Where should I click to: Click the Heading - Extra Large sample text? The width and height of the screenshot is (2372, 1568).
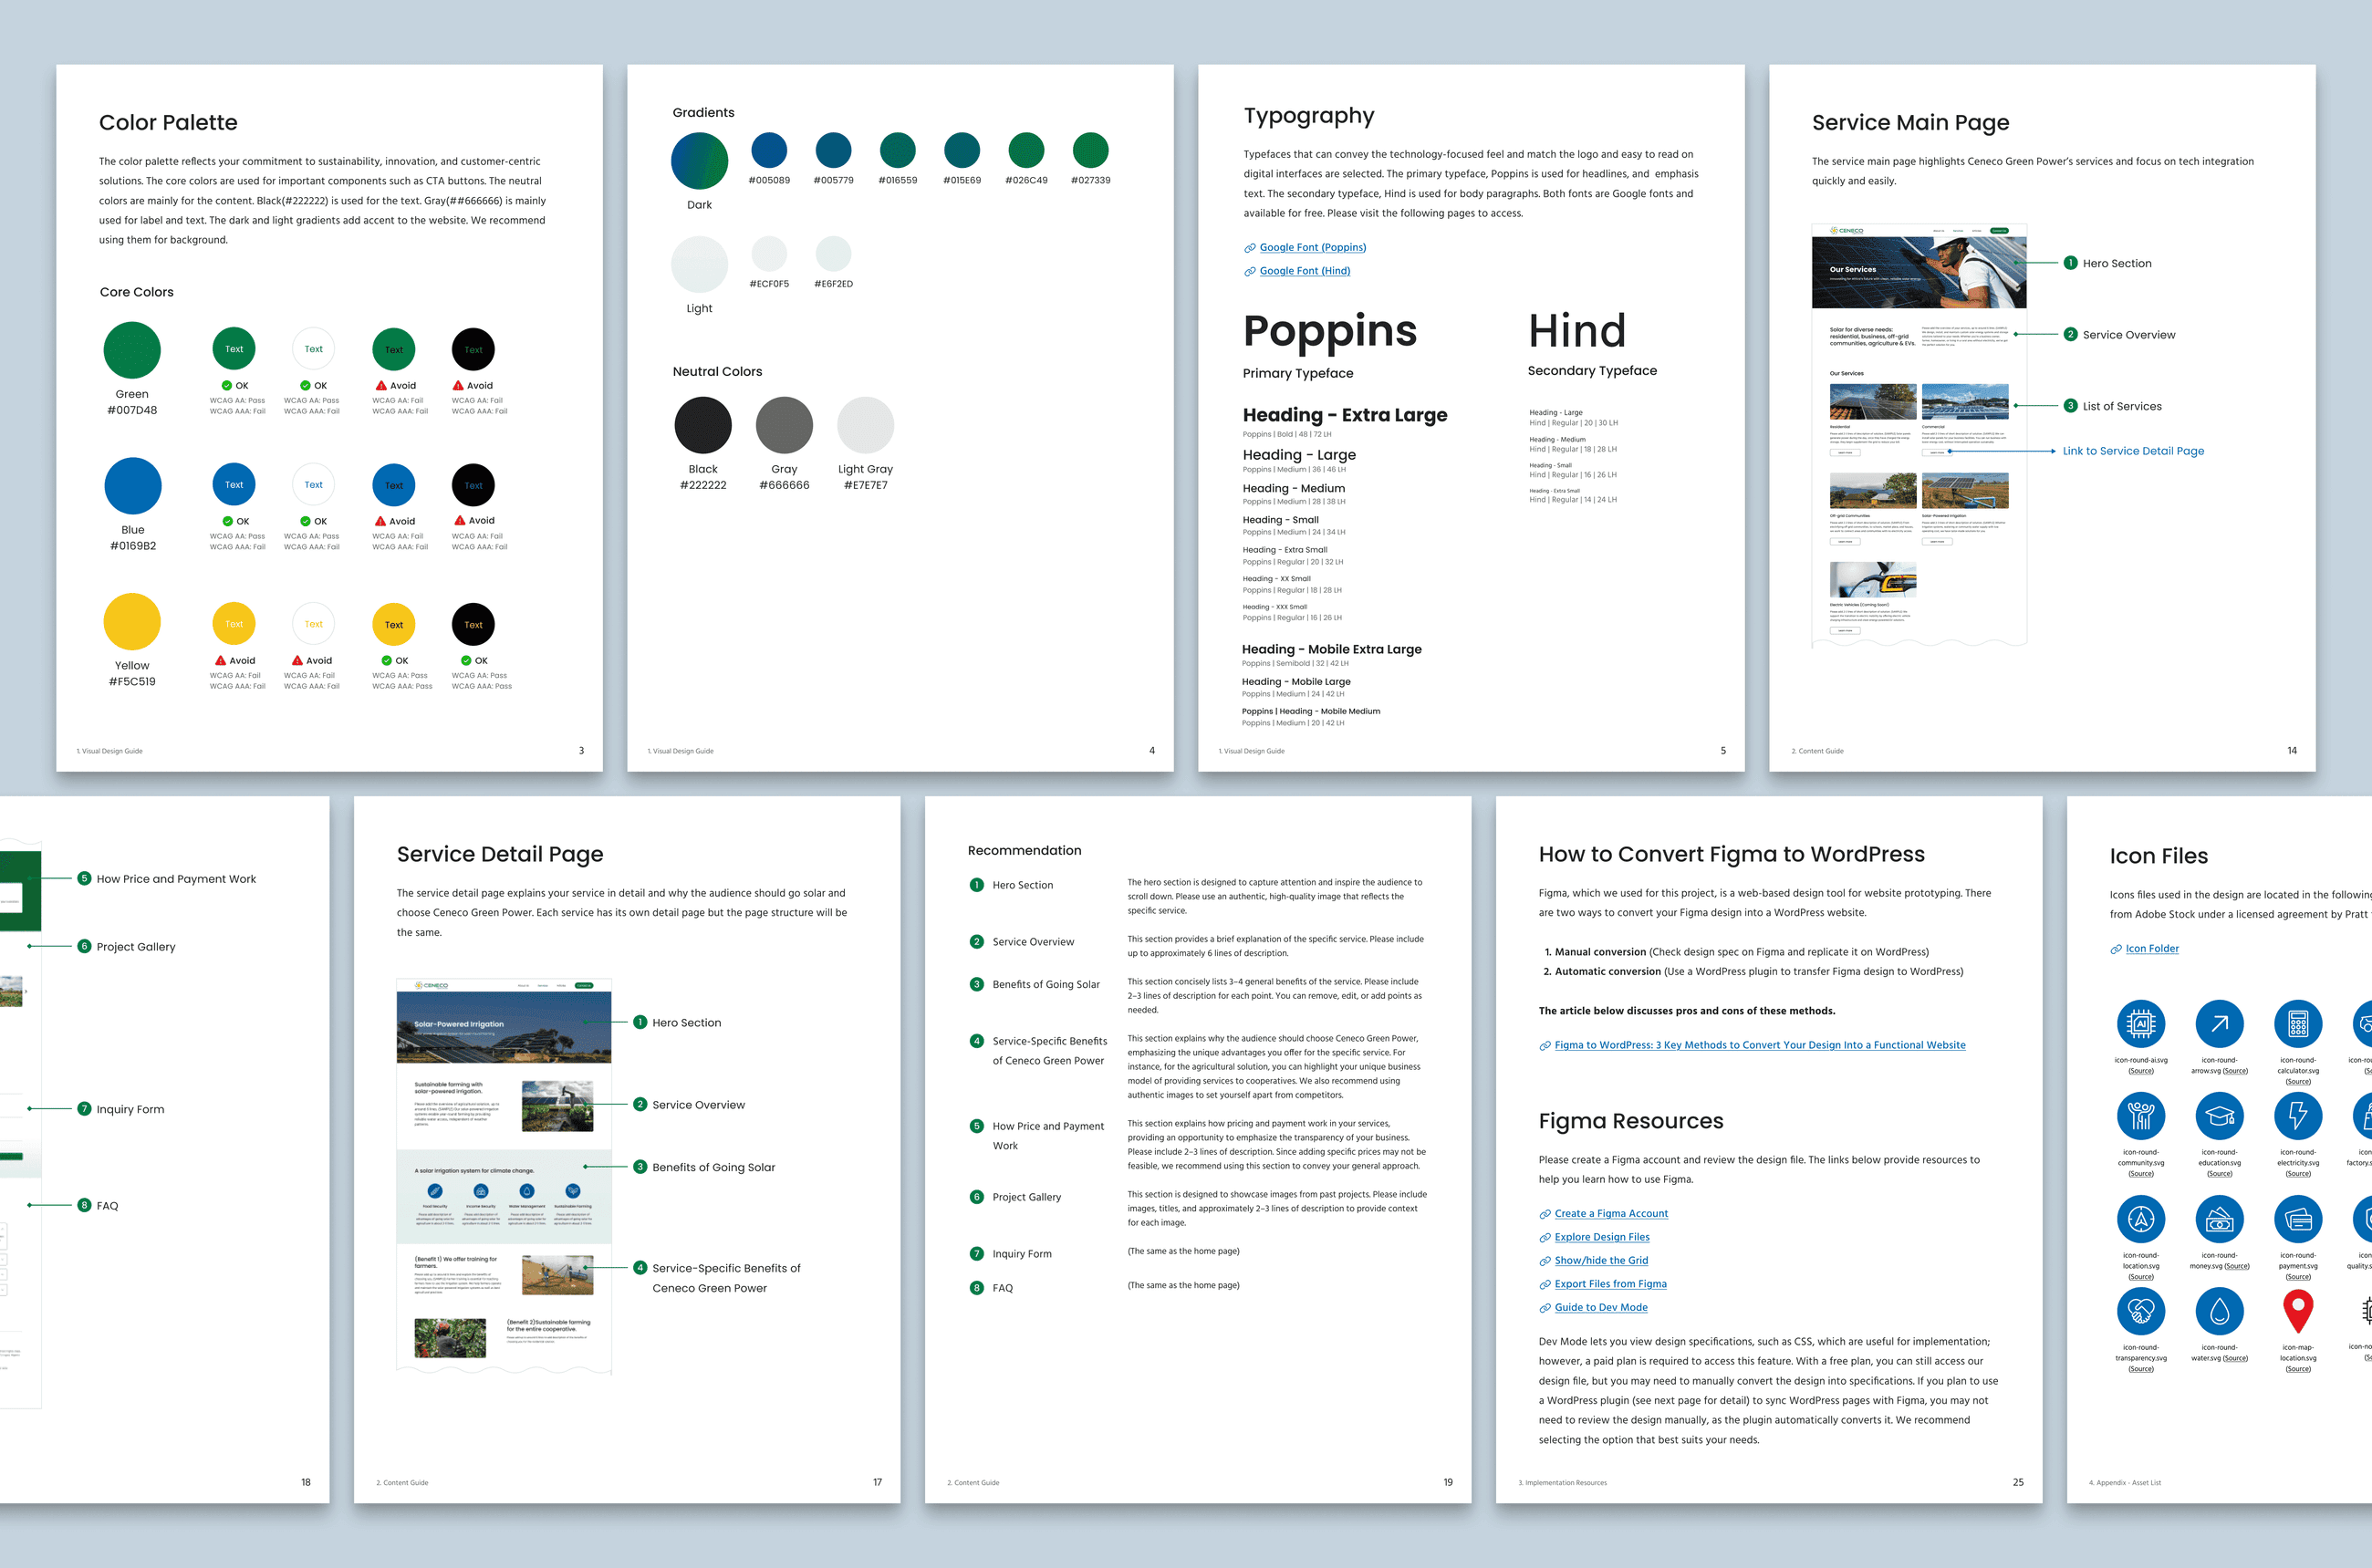1344,415
